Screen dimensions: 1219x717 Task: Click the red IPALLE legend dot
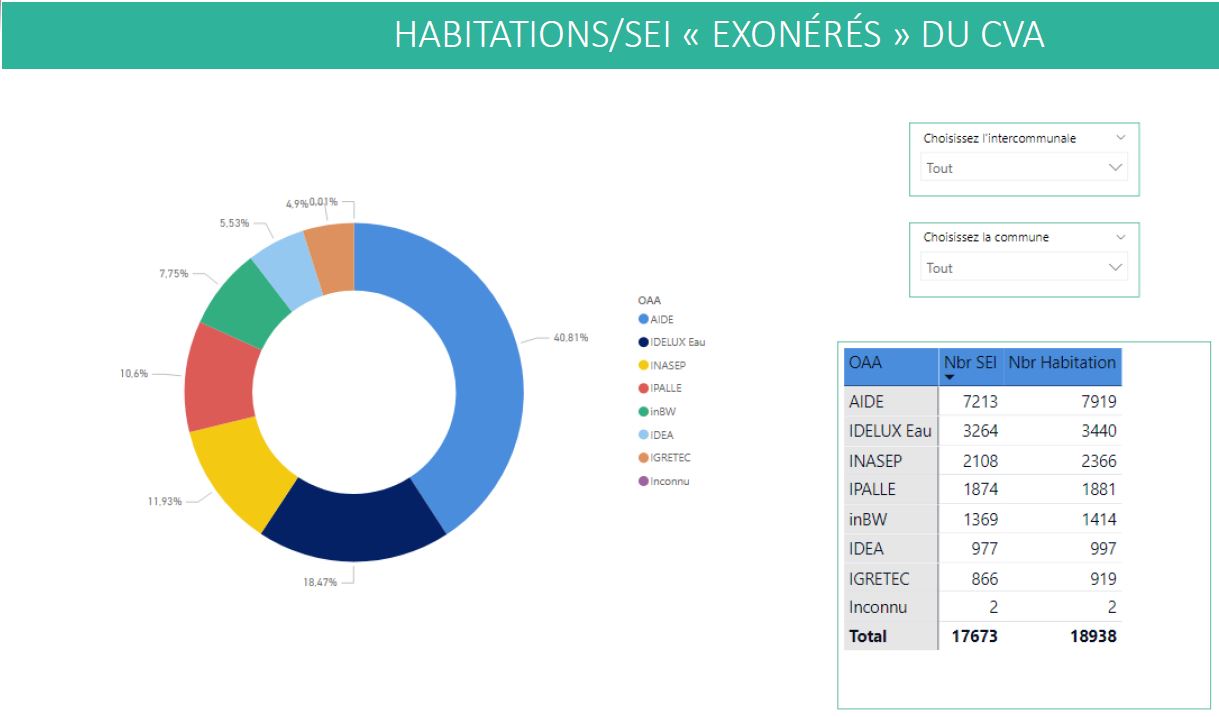643,388
